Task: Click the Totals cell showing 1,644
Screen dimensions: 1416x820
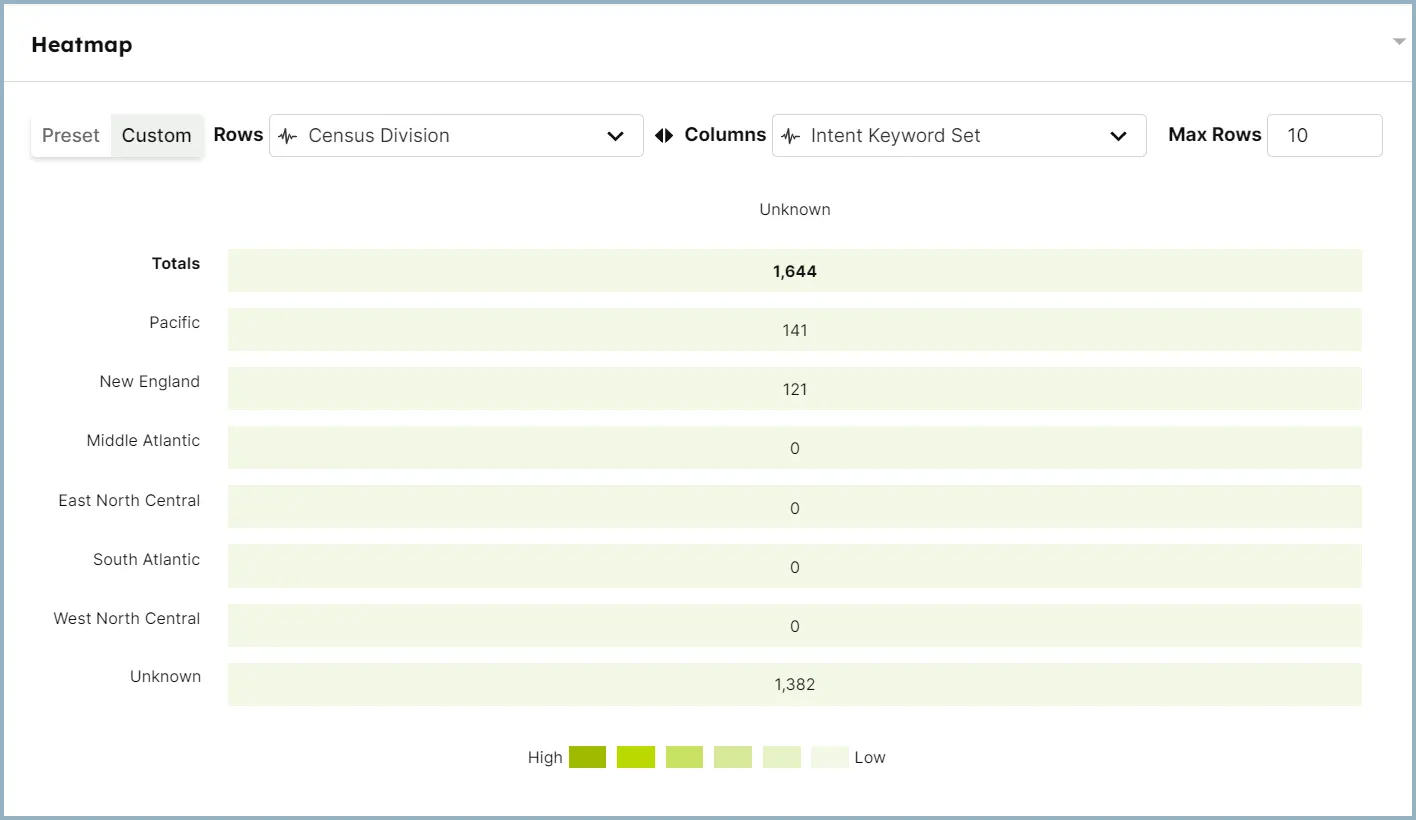Action: (794, 271)
